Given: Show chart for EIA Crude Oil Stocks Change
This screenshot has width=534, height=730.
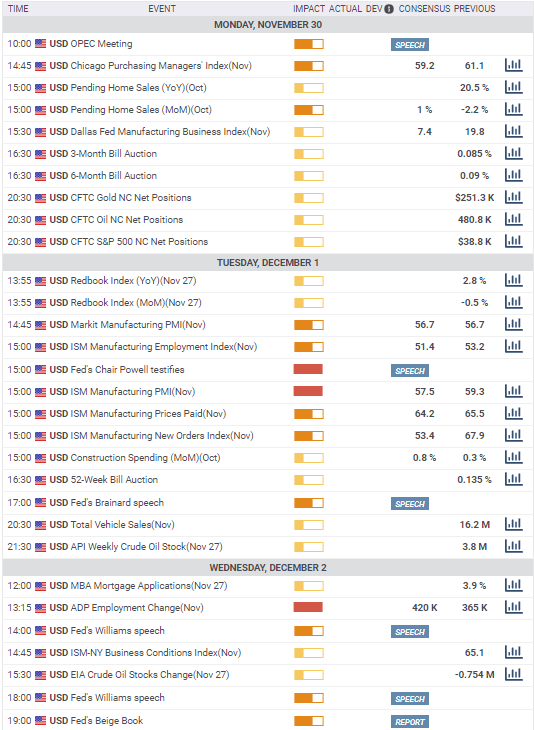Looking at the screenshot, I should pyautogui.click(x=514, y=675).
